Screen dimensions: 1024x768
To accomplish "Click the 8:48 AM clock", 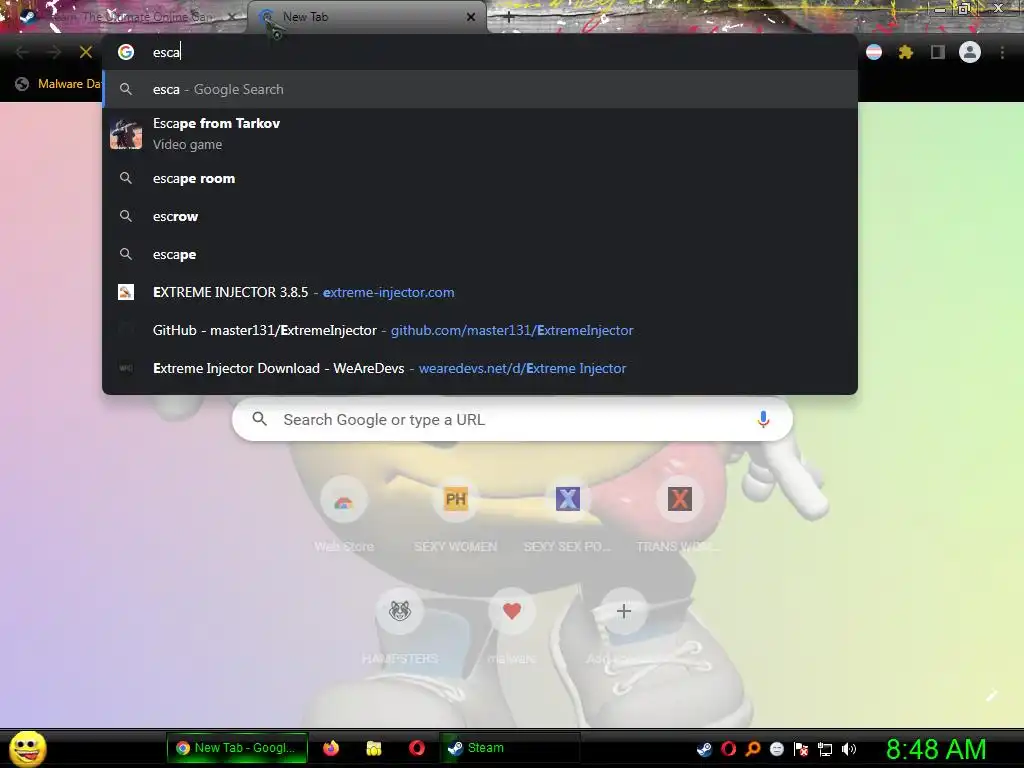I will click(x=936, y=749).
